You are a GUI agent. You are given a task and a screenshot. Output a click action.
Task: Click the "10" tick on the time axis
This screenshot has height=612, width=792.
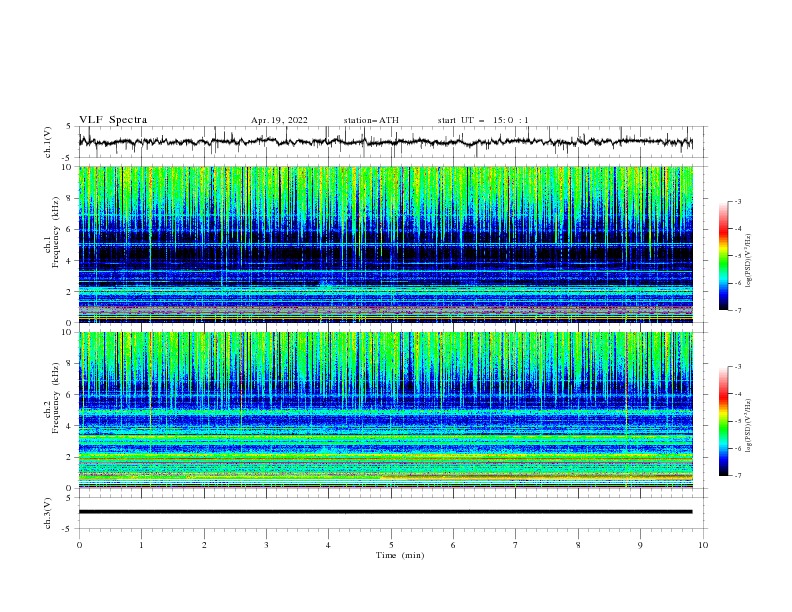pyautogui.click(x=703, y=545)
